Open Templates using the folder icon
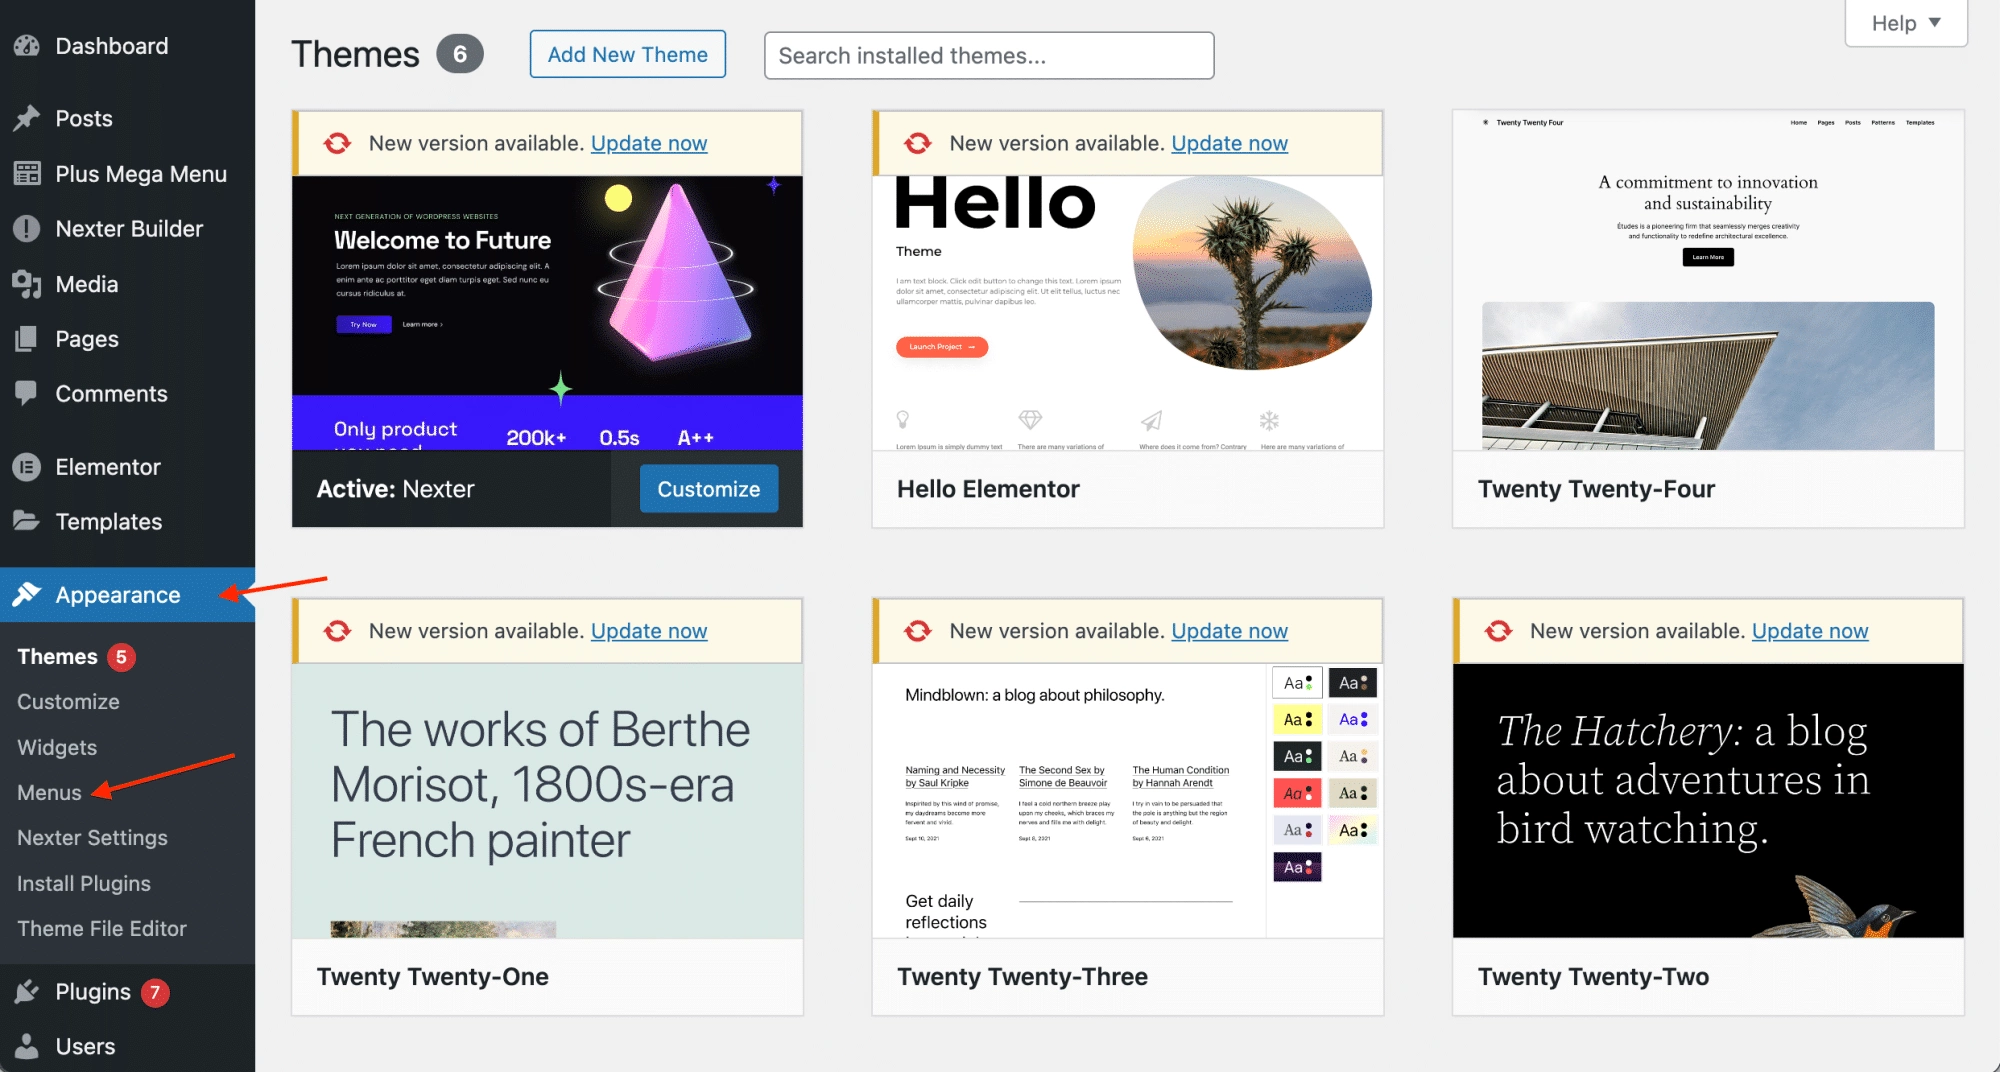The image size is (2000, 1072). click(x=27, y=521)
